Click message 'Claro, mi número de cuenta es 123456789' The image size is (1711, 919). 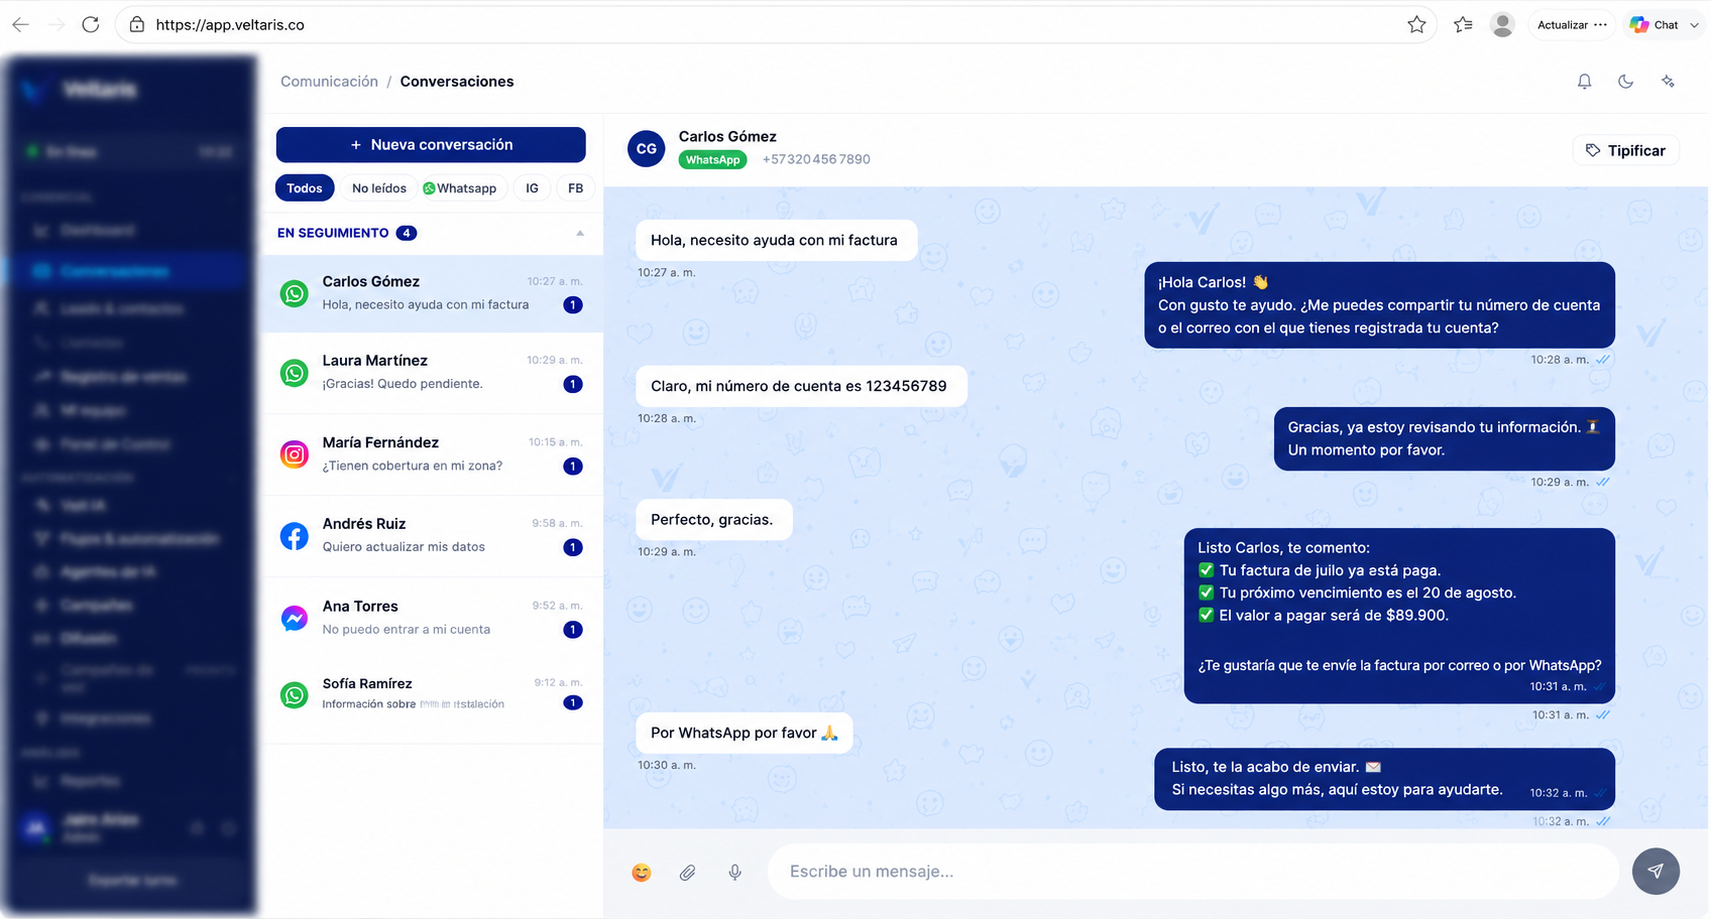point(801,386)
